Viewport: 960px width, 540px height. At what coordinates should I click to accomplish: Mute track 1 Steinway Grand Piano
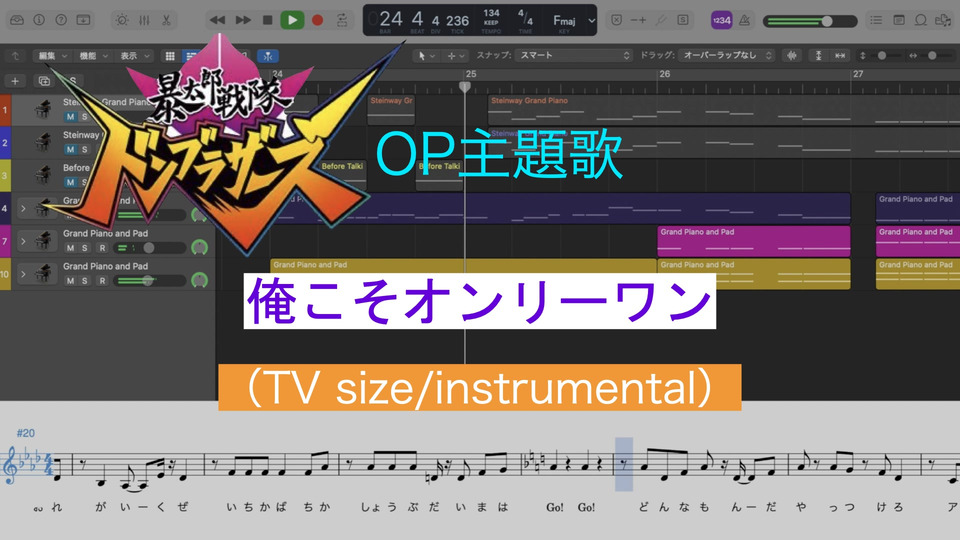pyautogui.click(x=70, y=116)
